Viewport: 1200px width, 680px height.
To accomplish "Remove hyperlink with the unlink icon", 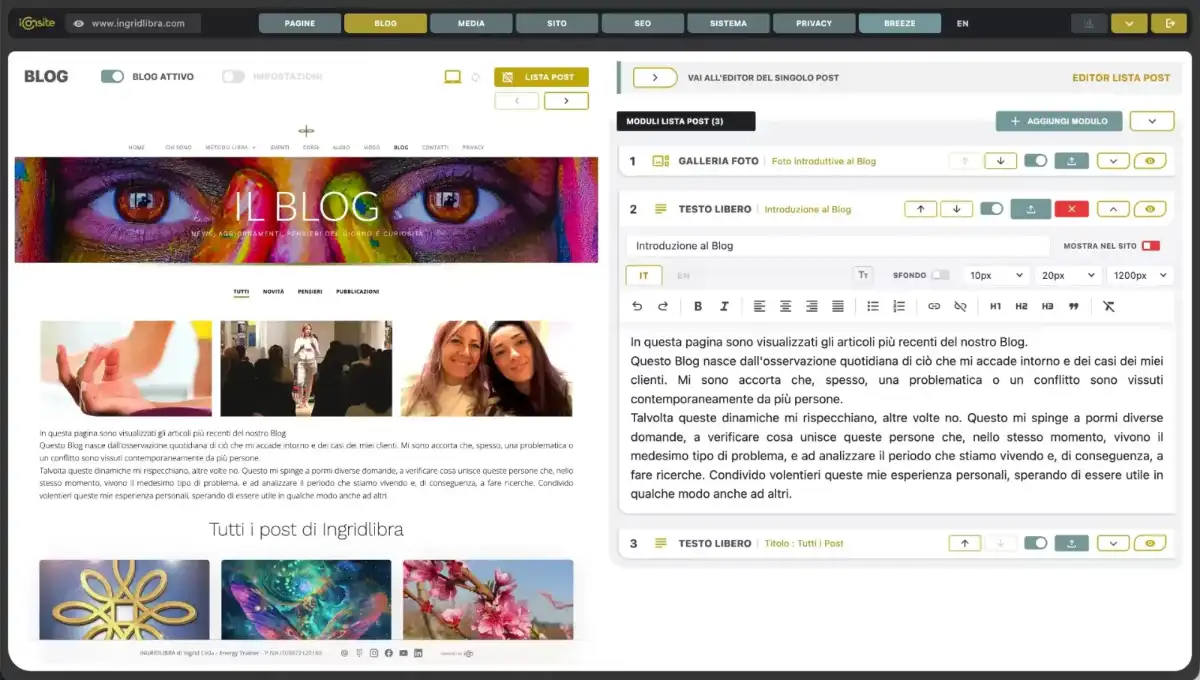I will [x=960, y=306].
